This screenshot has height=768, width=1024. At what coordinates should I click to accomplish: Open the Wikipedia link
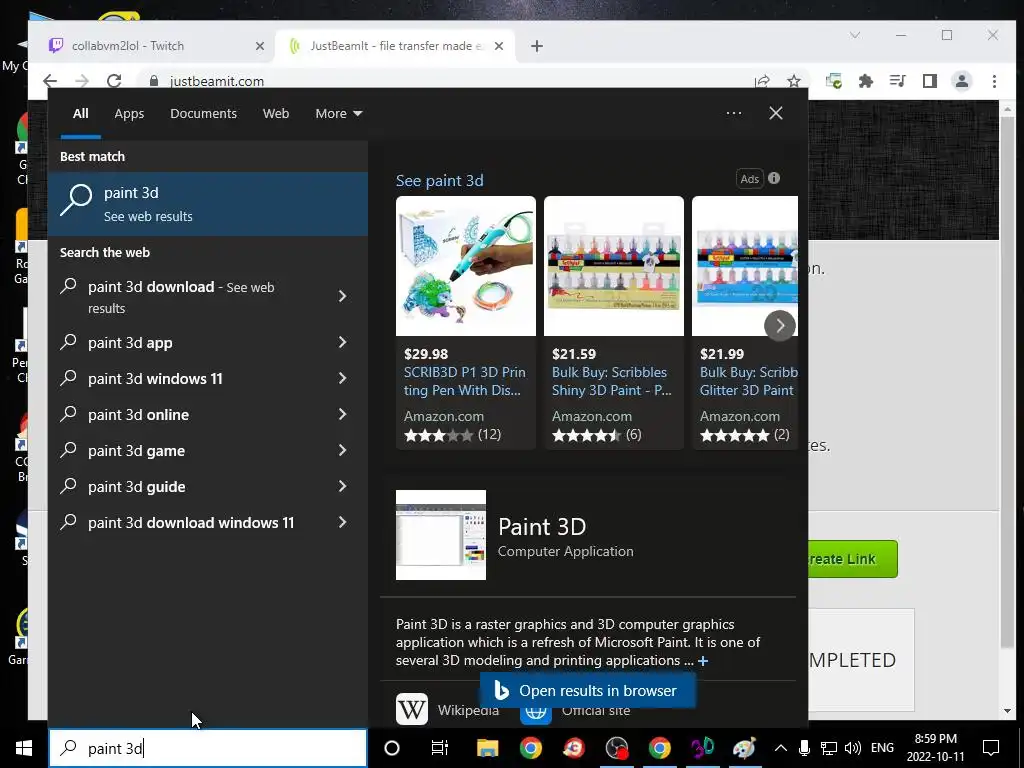447,709
